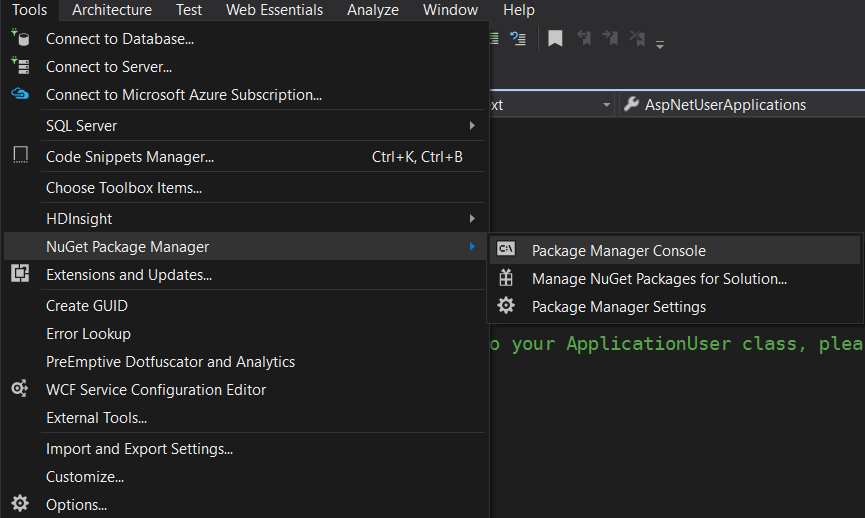This screenshot has height=518, width=865.
Task: Click the next bookmark toolbar icon
Action: pos(610,38)
